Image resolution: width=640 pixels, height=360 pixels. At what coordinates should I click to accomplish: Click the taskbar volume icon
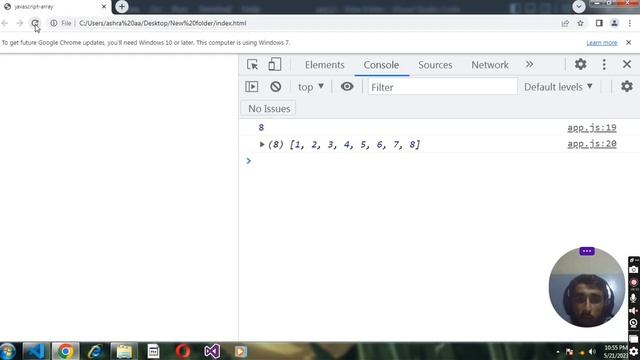[592, 351]
